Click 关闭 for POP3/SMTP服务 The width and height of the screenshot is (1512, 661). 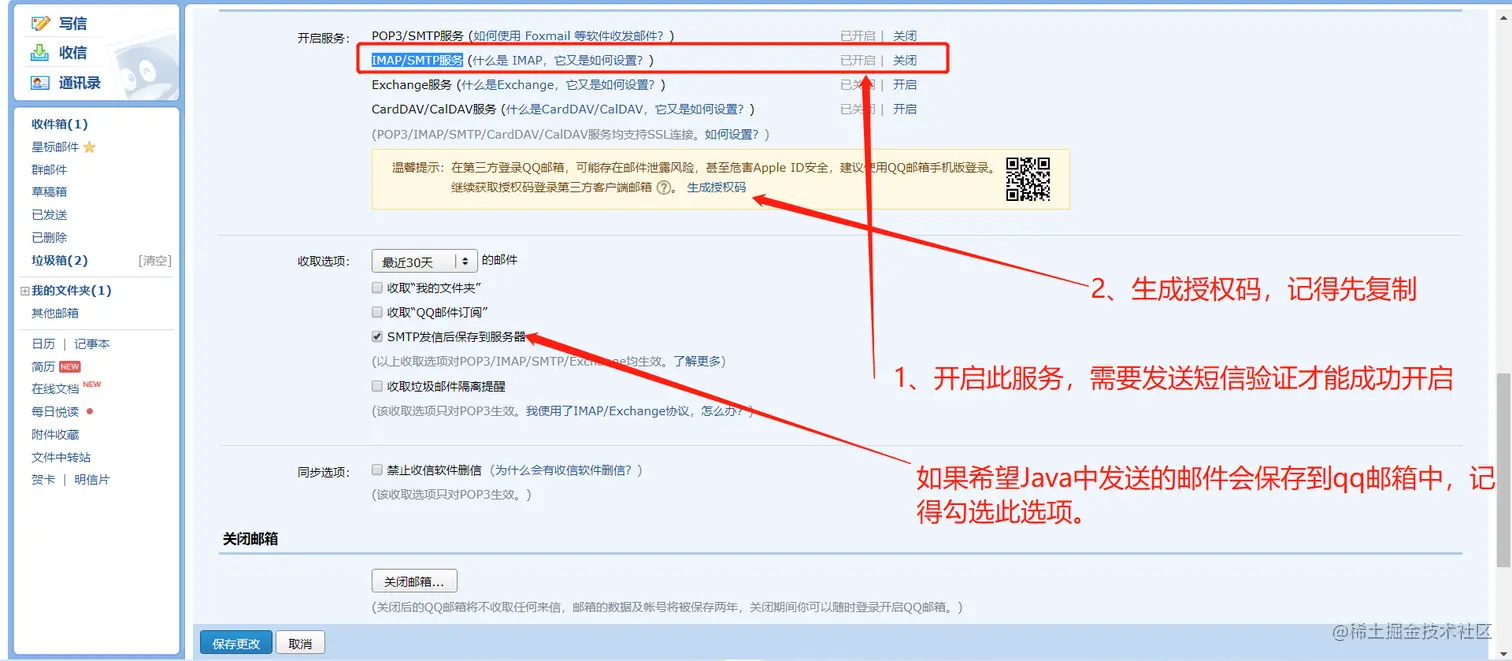point(905,36)
